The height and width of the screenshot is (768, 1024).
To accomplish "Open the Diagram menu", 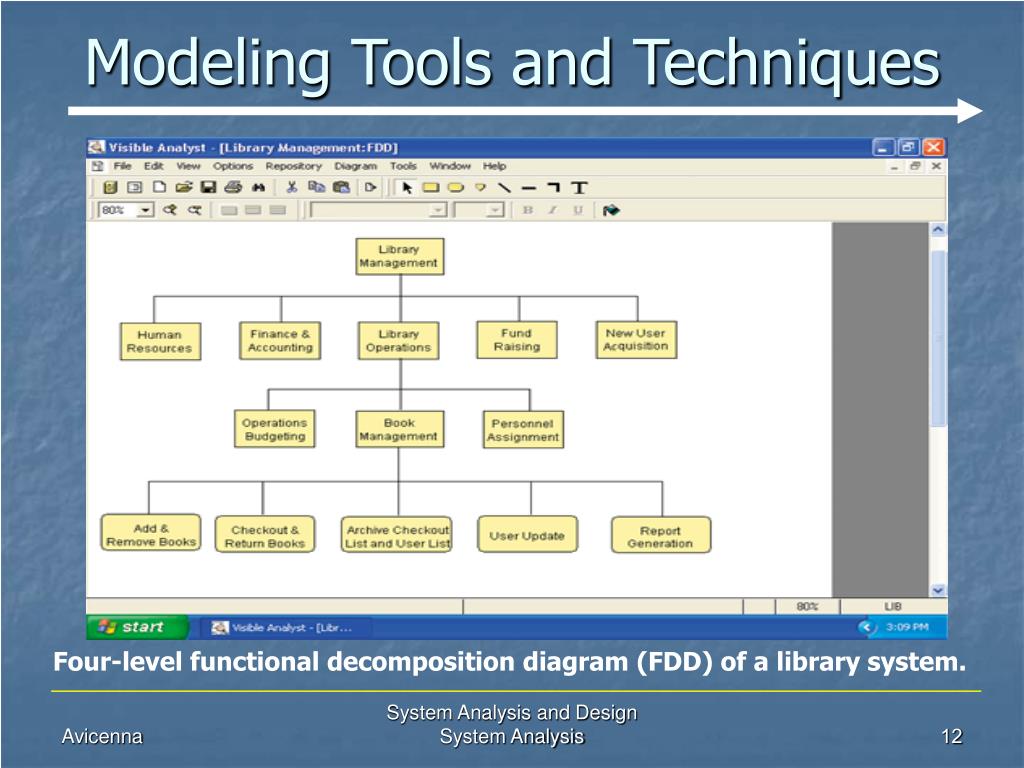I will coord(355,166).
